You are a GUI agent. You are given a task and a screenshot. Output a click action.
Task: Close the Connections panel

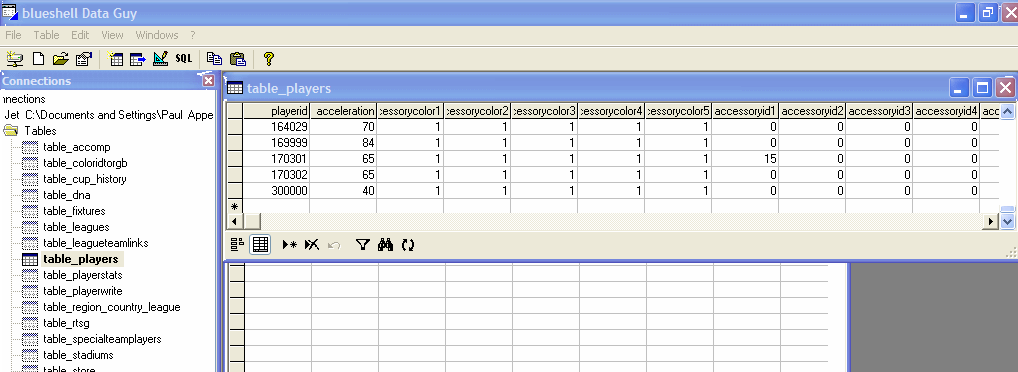(208, 81)
